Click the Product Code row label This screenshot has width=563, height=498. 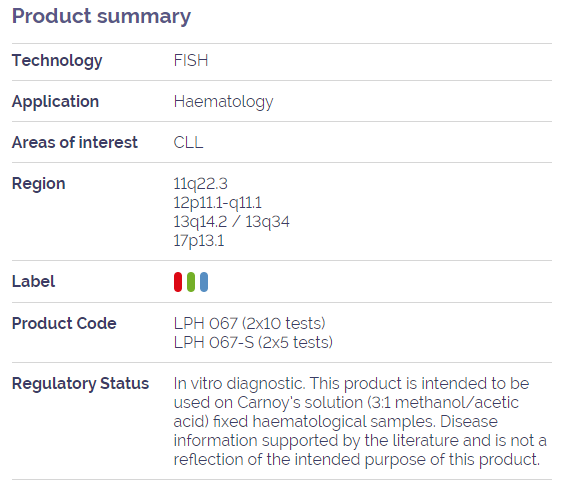(x=64, y=324)
